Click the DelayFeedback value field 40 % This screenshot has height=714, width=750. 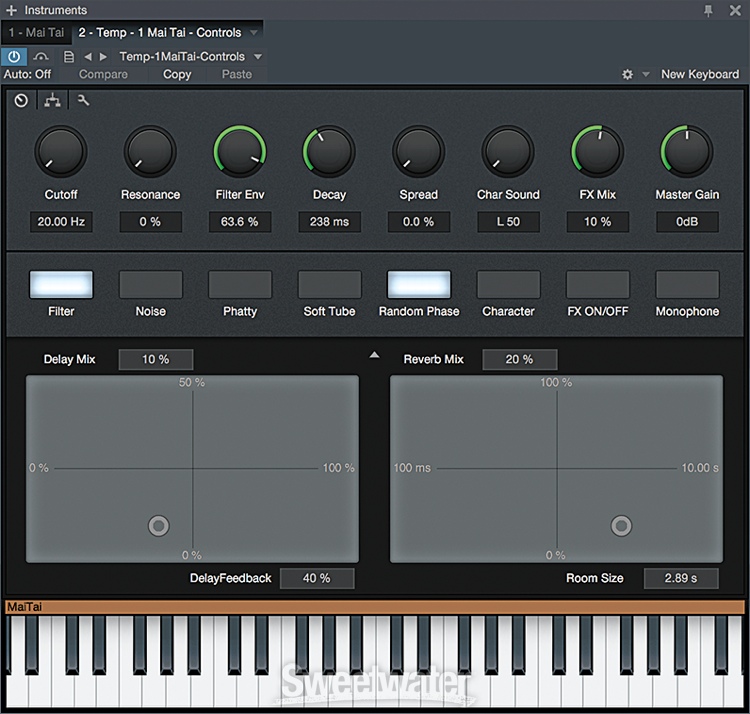coord(317,579)
